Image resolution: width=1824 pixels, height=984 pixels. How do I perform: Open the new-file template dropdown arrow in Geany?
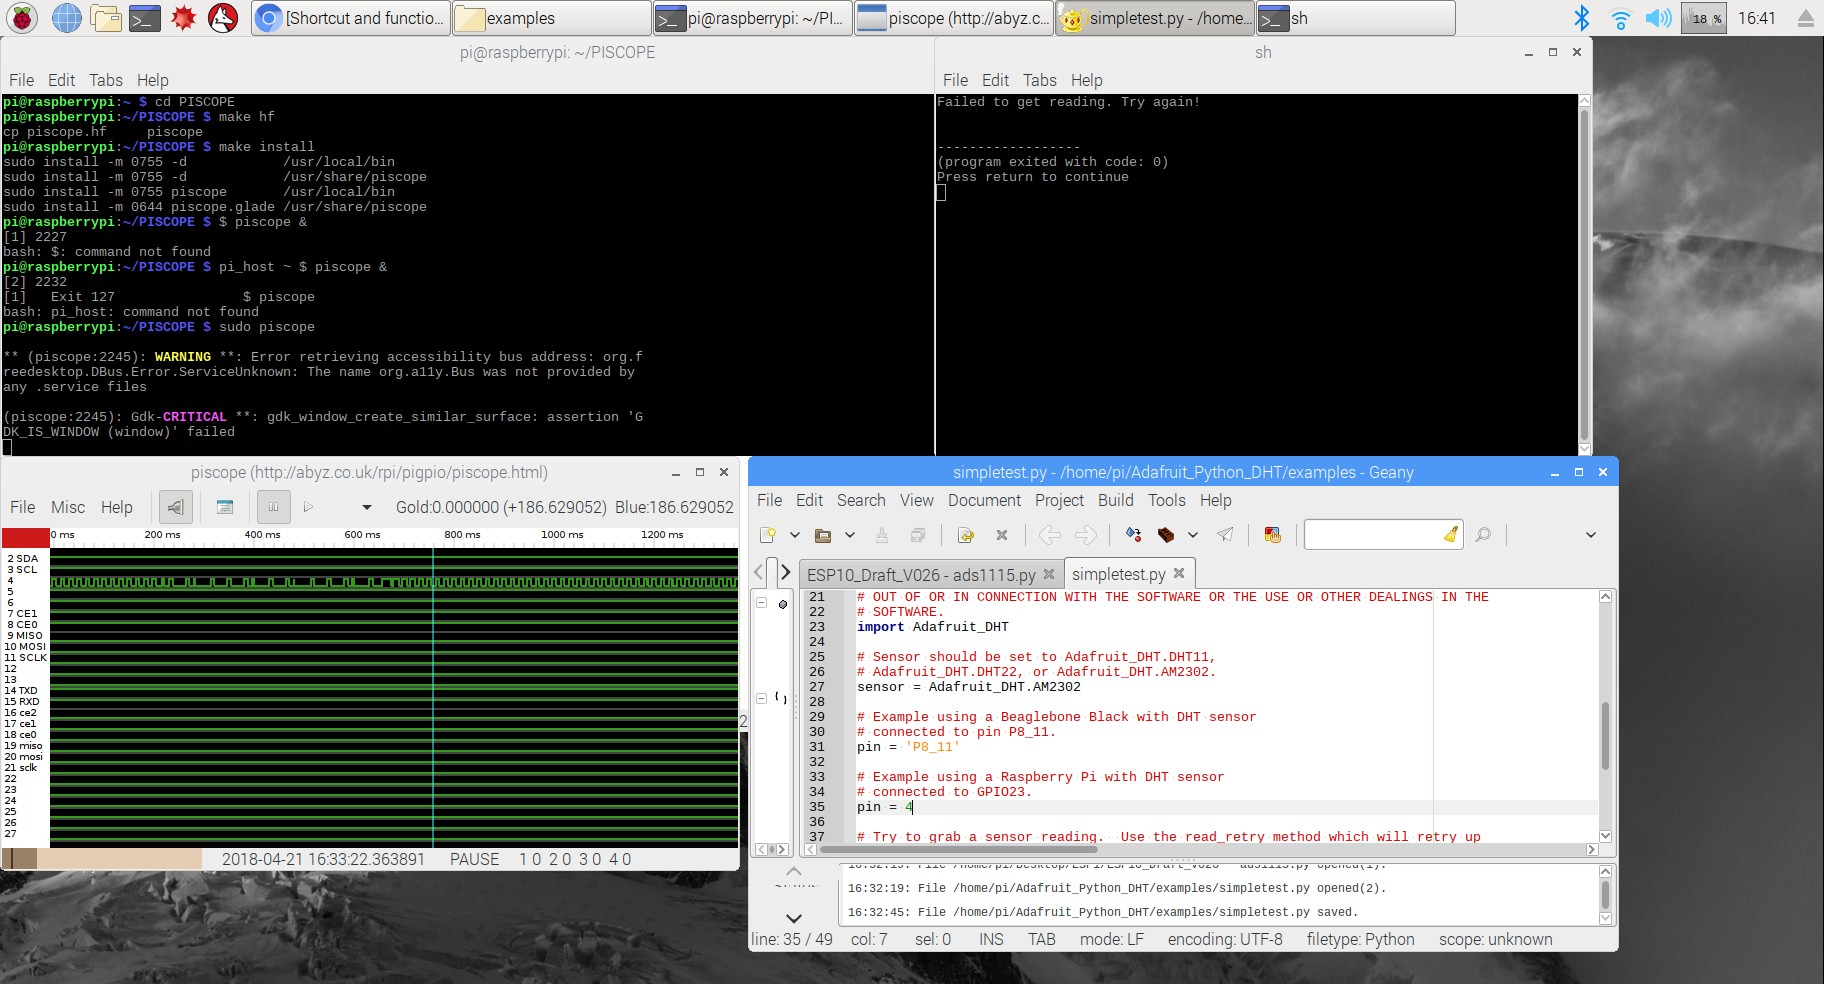794,535
